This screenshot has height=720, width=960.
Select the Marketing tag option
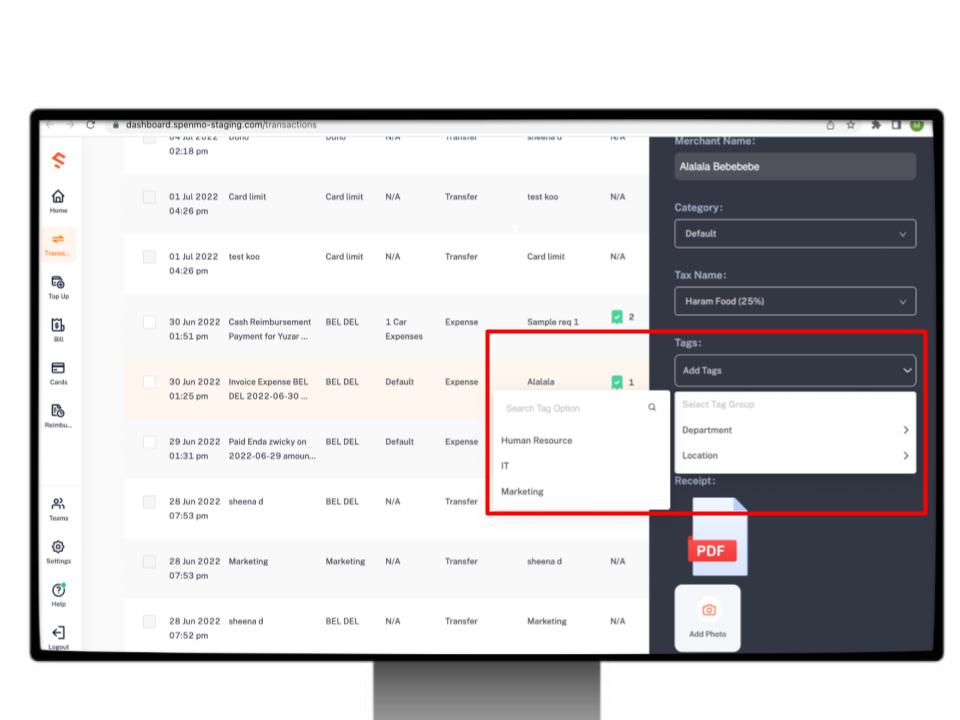point(522,492)
